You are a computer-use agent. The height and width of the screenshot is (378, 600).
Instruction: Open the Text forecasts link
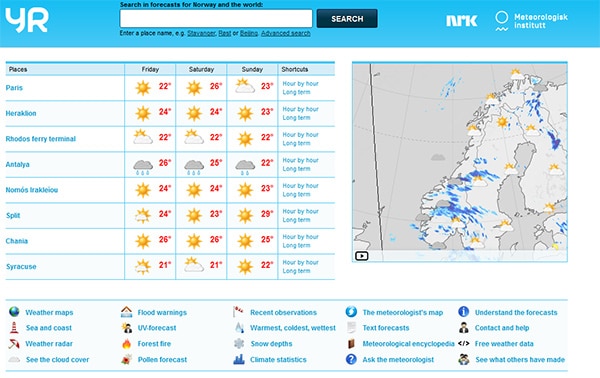click(386, 328)
